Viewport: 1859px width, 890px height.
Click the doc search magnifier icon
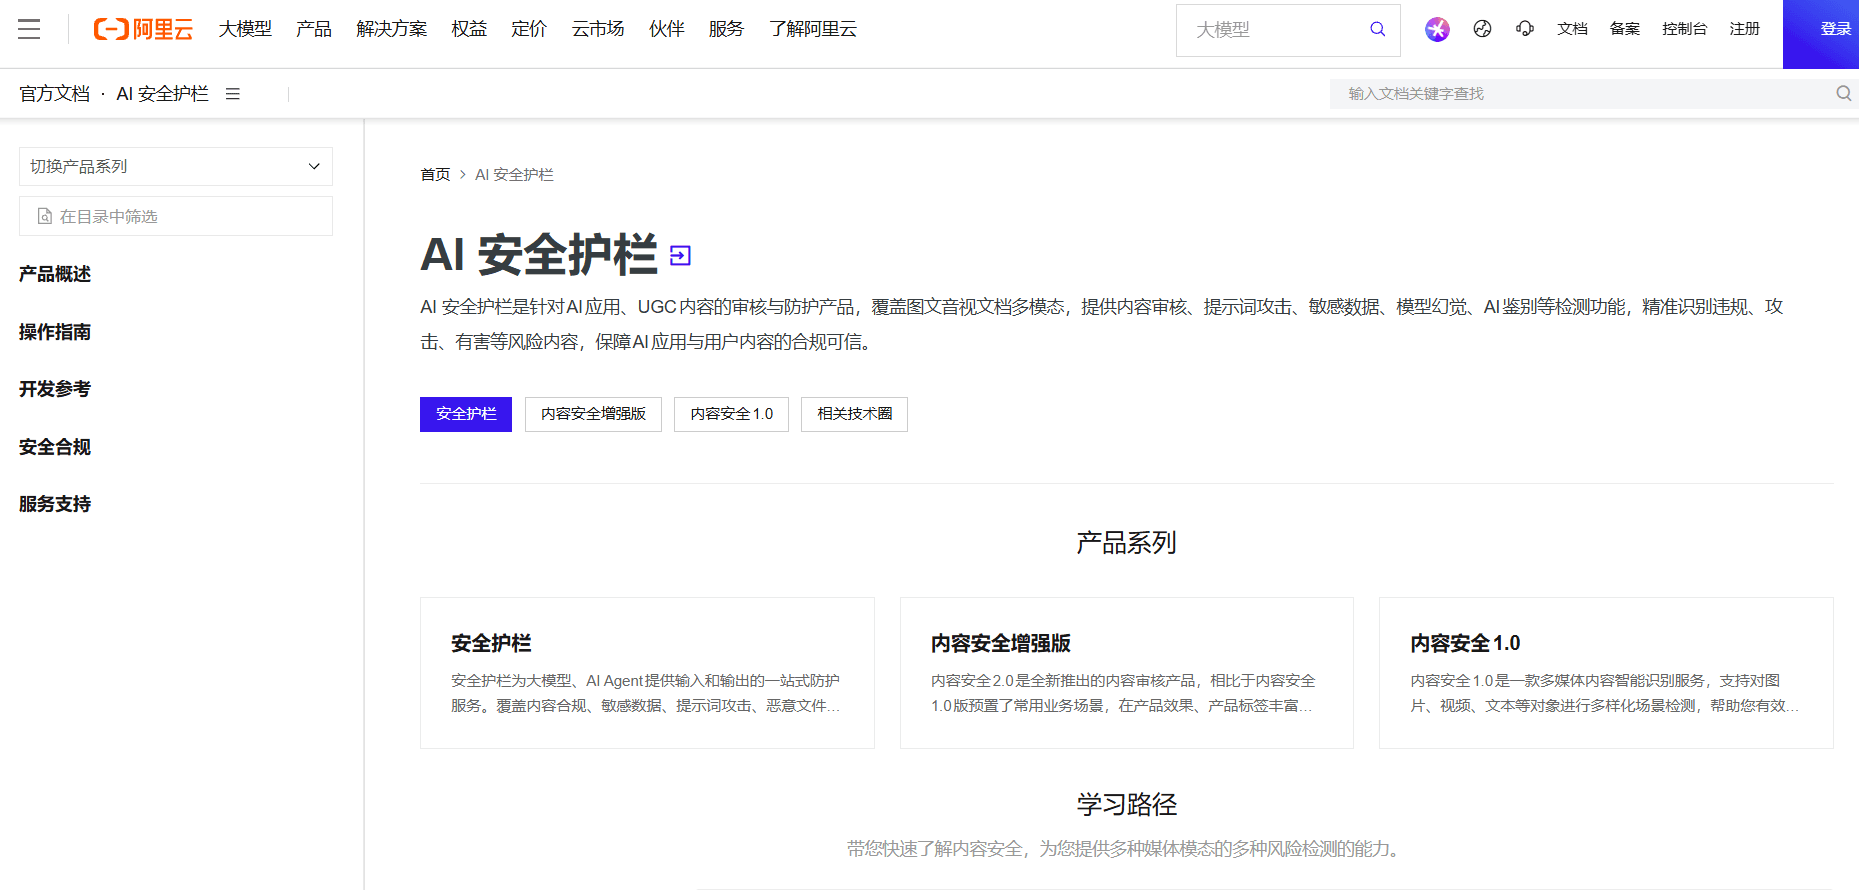click(x=1843, y=93)
